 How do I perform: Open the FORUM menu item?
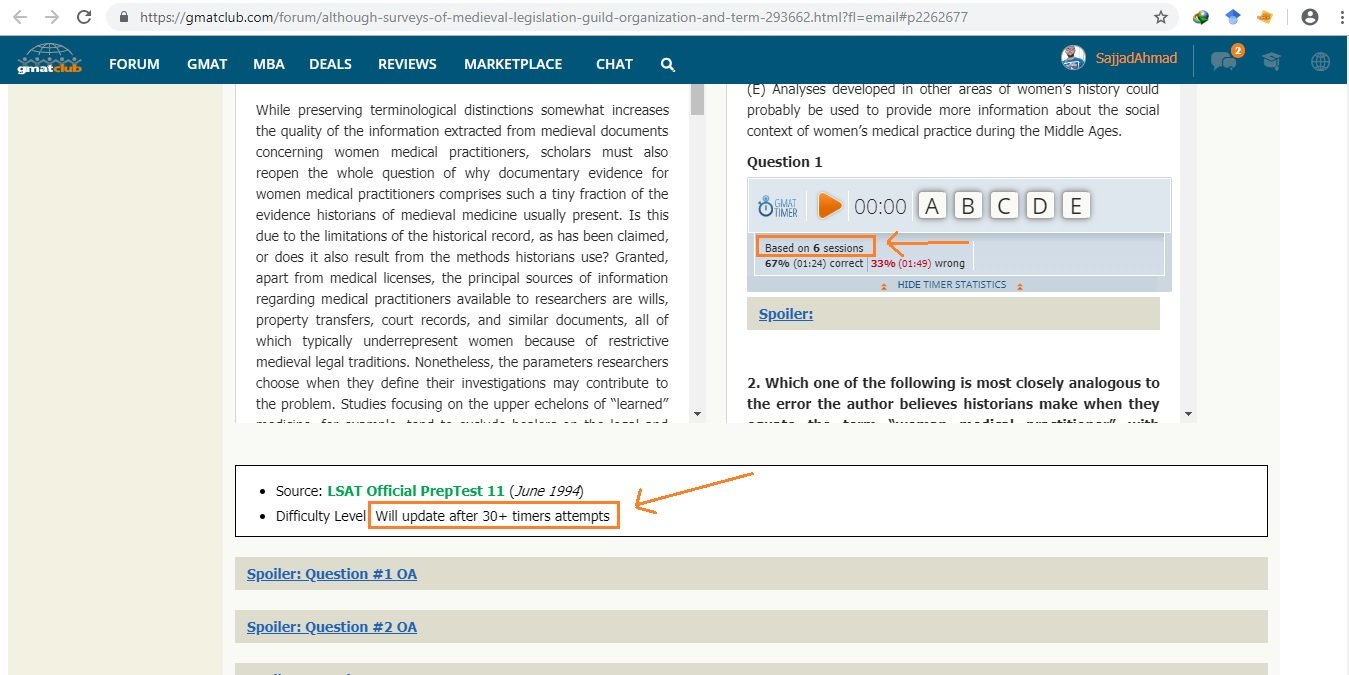(x=134, y=64)
